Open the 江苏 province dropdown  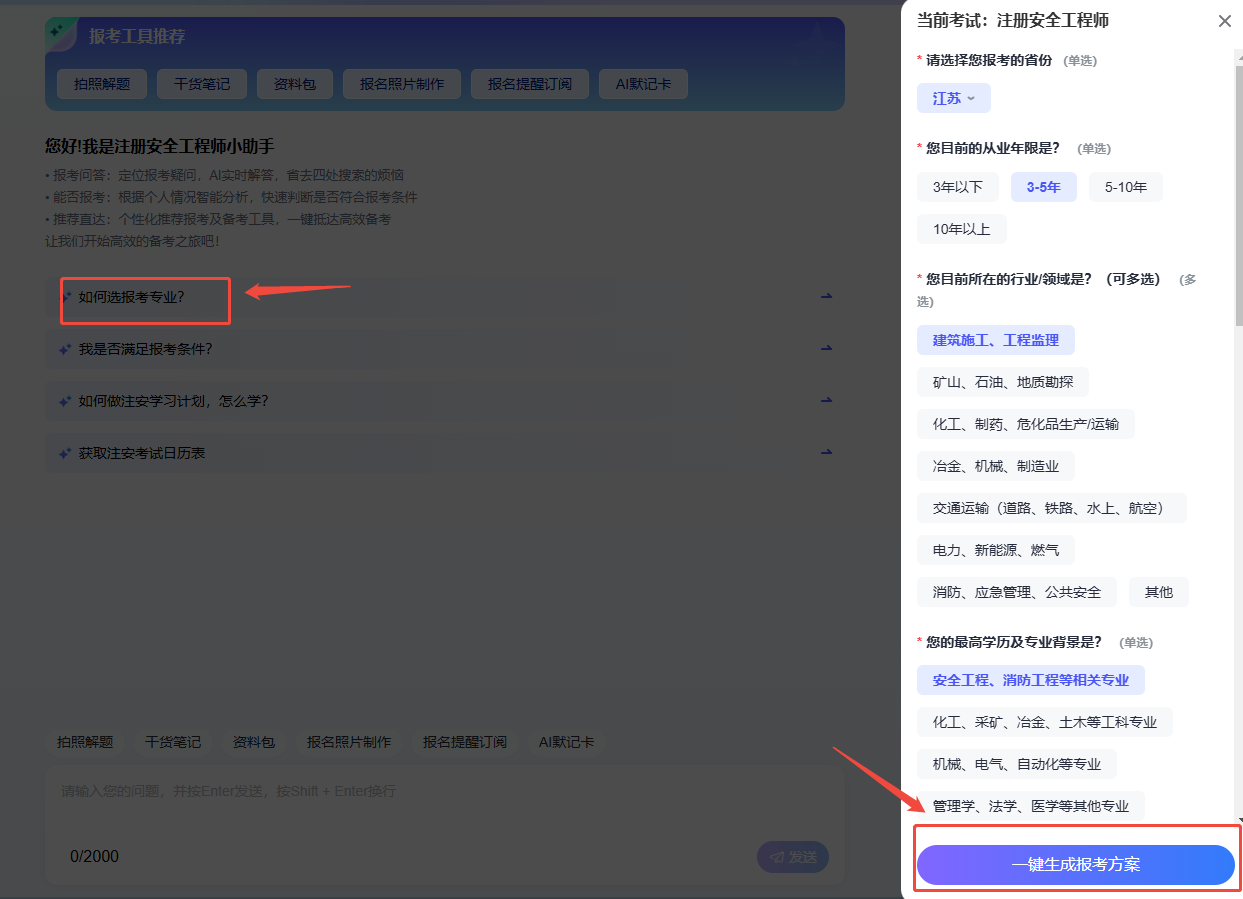point(953,98)
